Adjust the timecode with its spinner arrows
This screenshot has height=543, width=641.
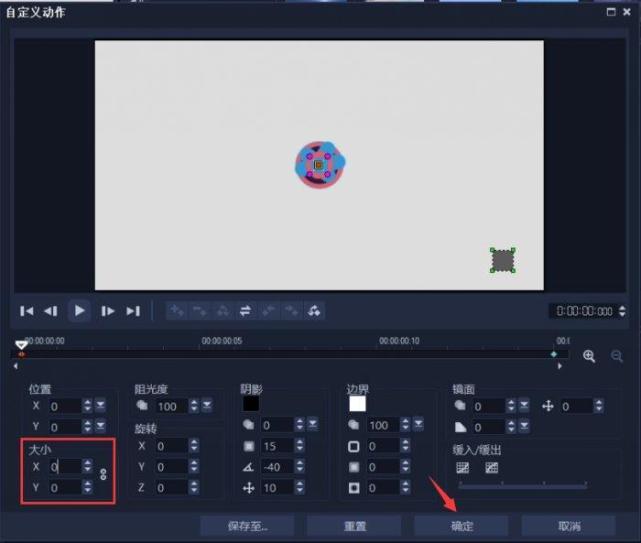(622, 311)
